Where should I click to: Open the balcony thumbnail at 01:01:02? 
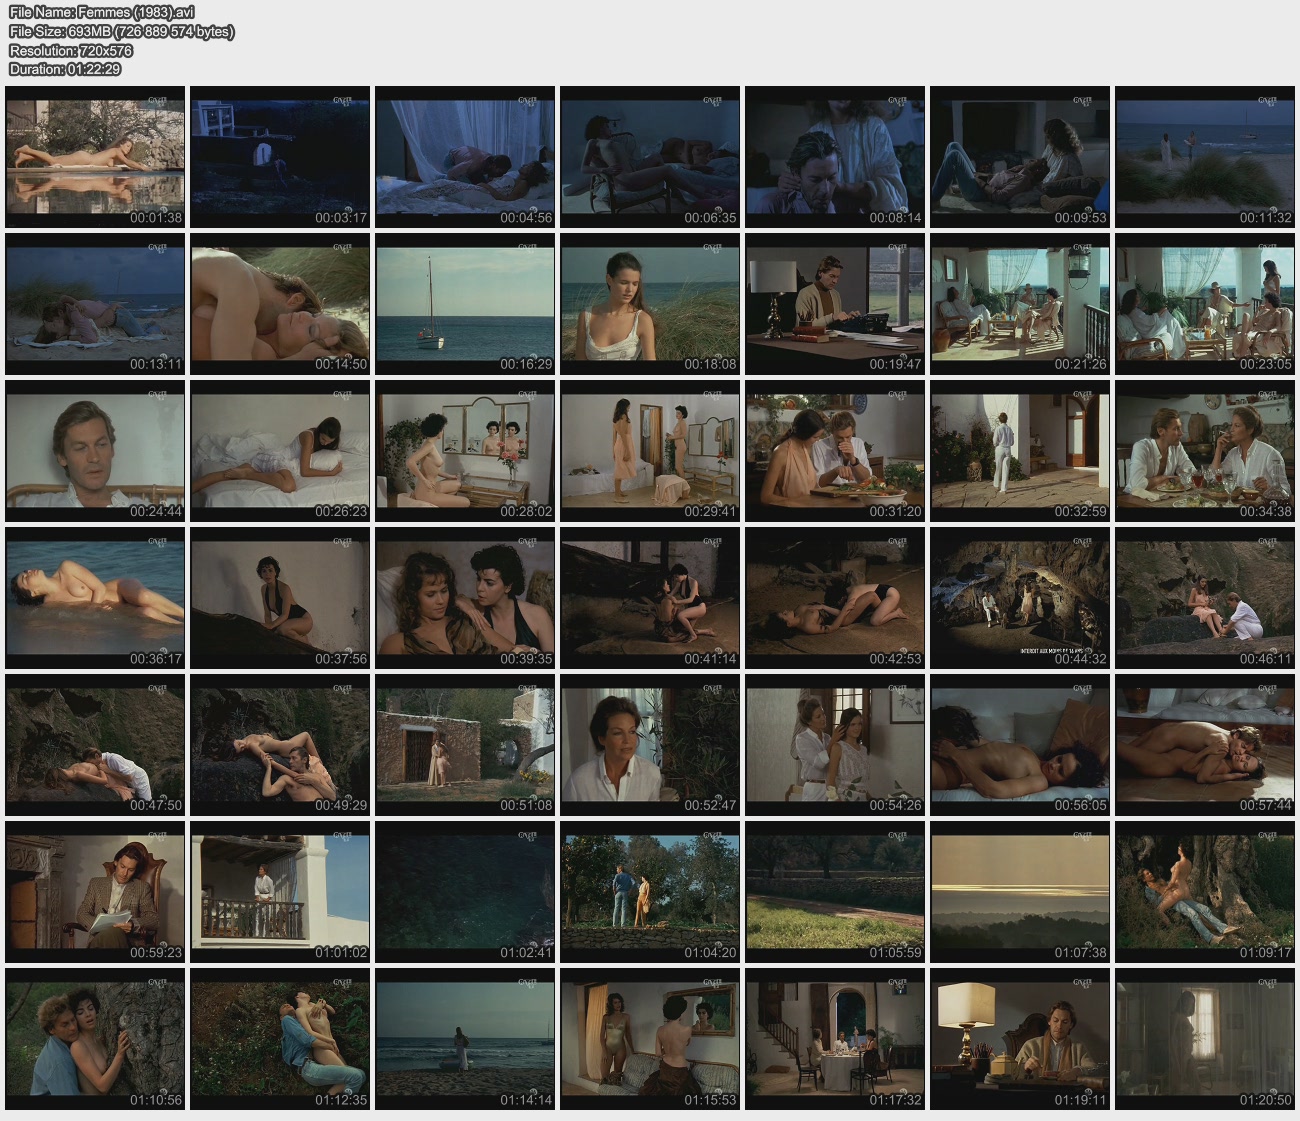pyautogui.click(x=280, y=892)
